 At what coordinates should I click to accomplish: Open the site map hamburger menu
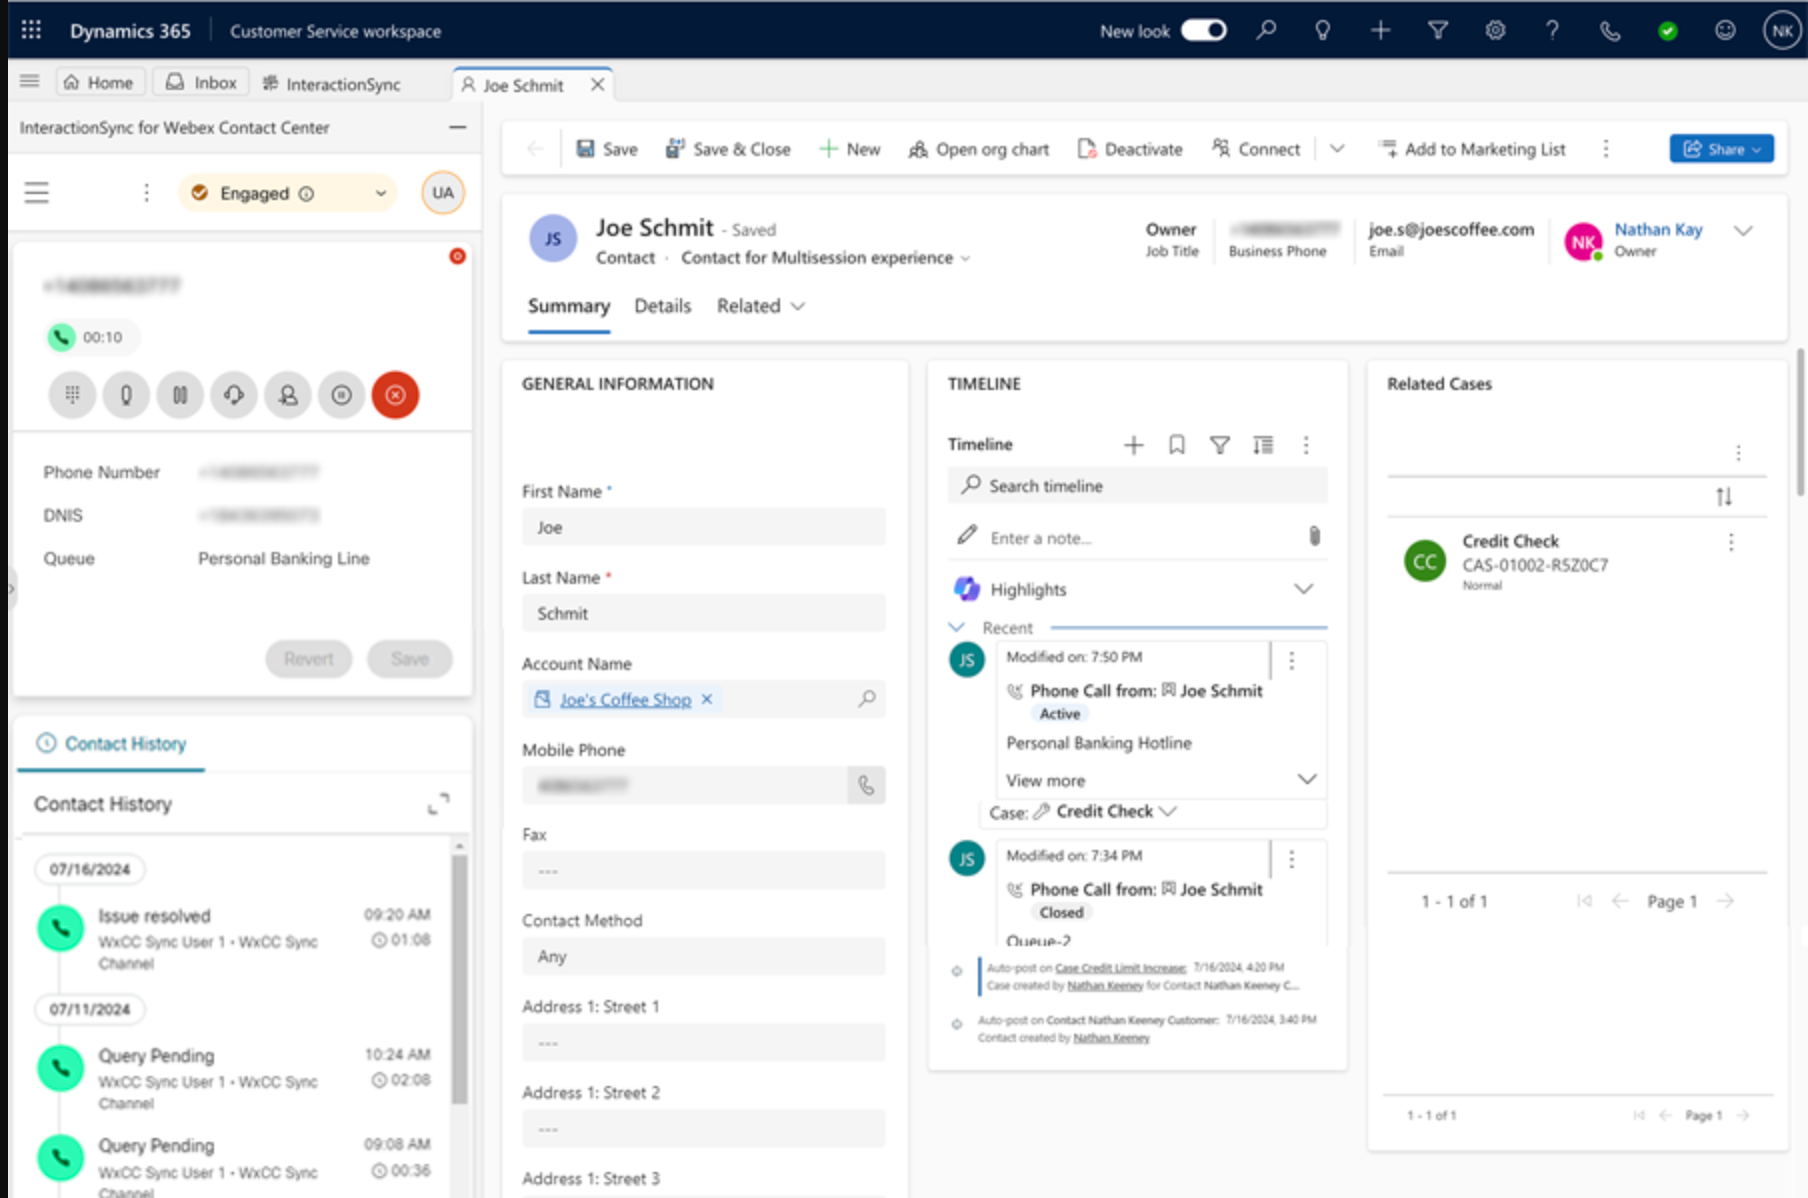30,81
